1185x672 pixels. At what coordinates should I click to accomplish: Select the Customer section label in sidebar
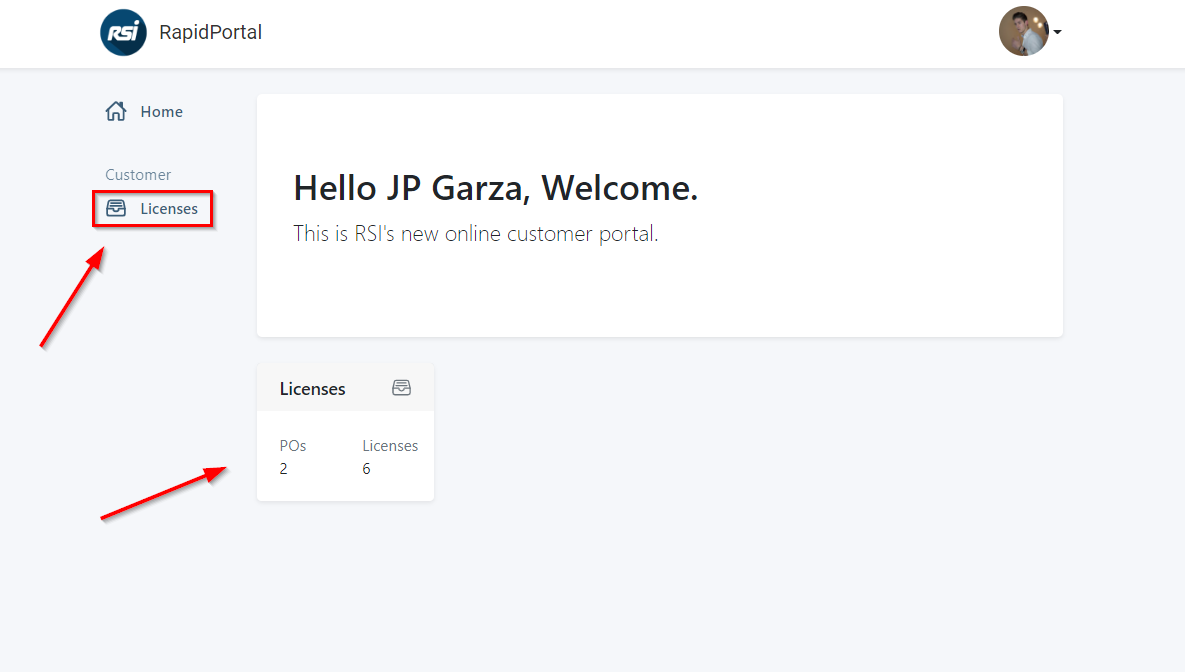pyautogui.click(x=138, y=175)
